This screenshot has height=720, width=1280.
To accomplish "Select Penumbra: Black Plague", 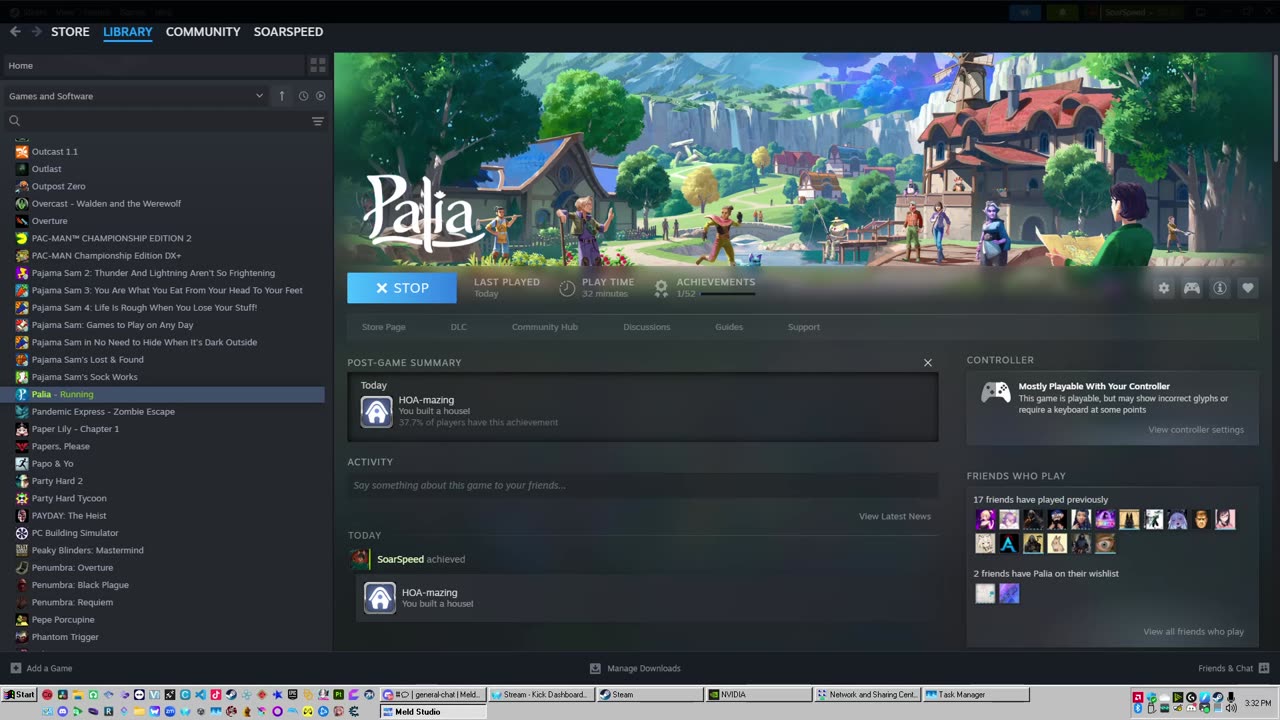I will [x=80, y=585].
